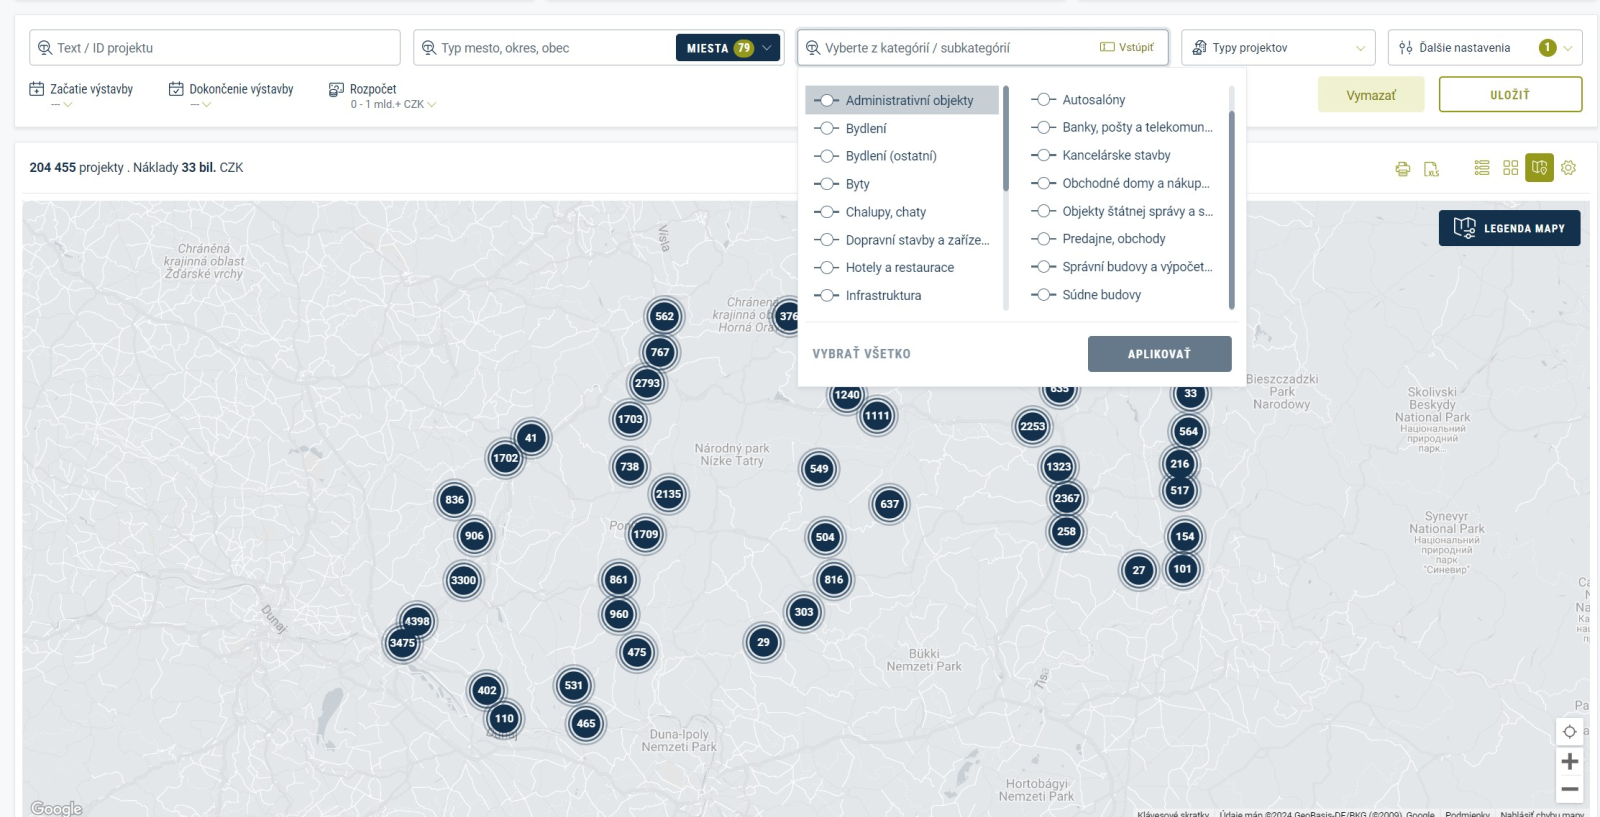Export results using the XLS icon
The image size is (1600, 817).
[x=1431, y=169]
